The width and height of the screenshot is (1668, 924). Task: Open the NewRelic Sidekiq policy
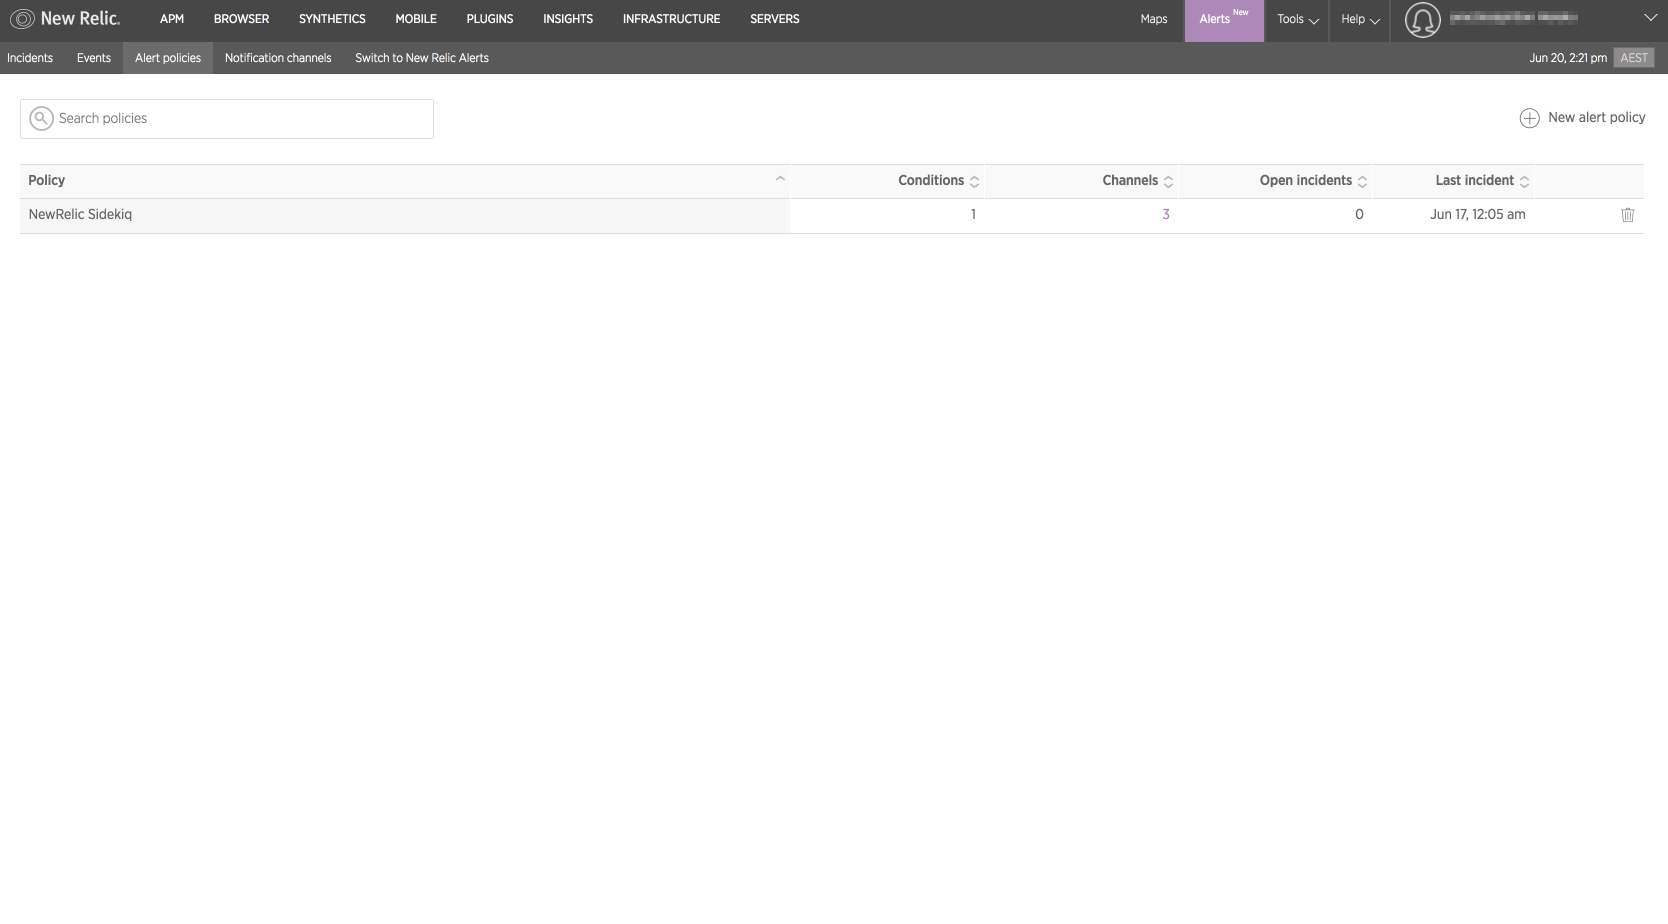pos(80,215)
